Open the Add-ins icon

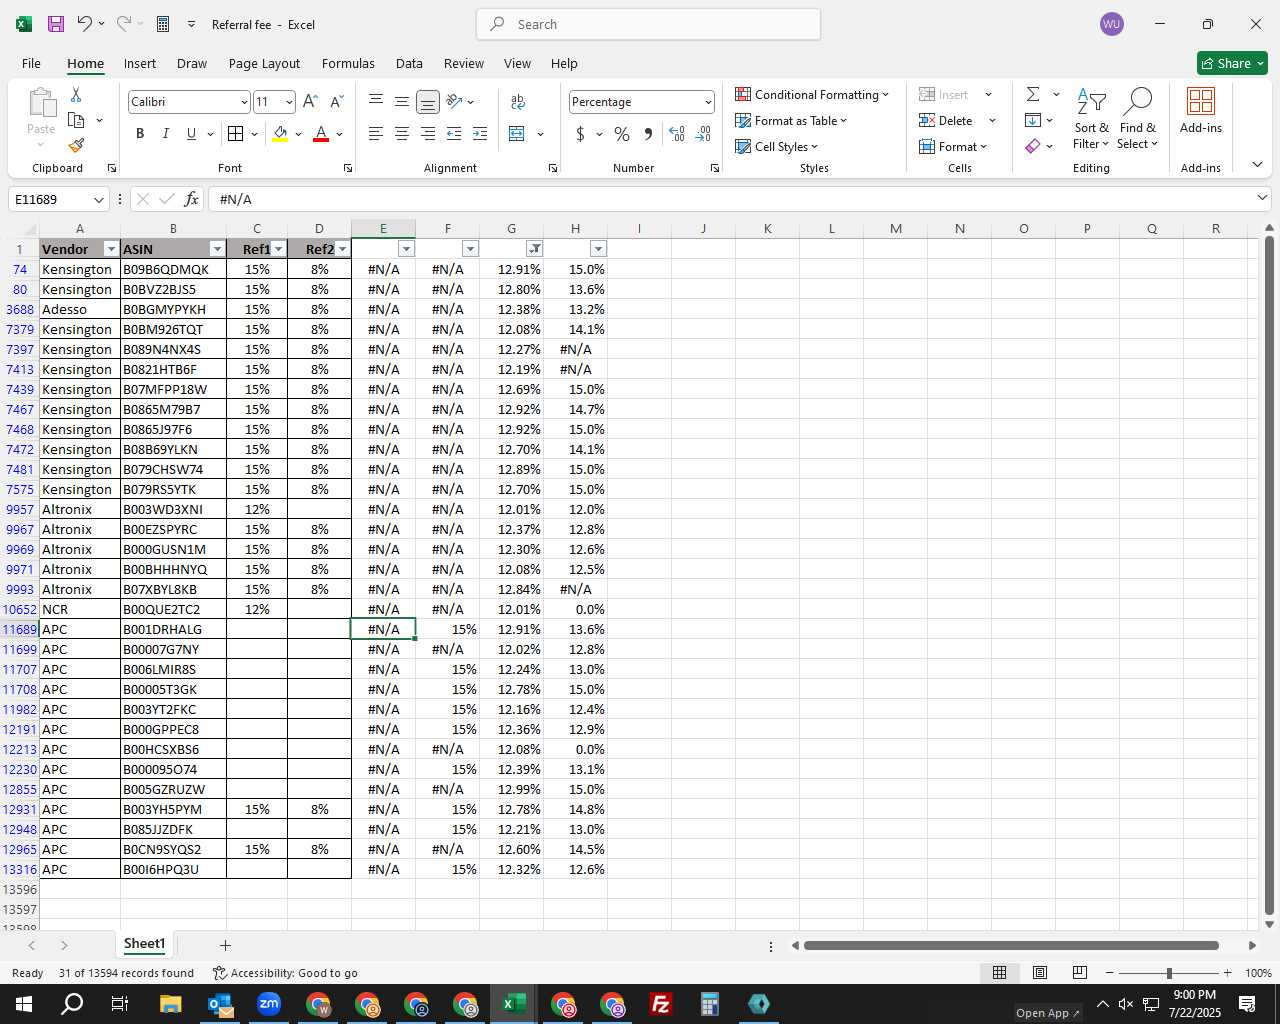click(1201, 111)
